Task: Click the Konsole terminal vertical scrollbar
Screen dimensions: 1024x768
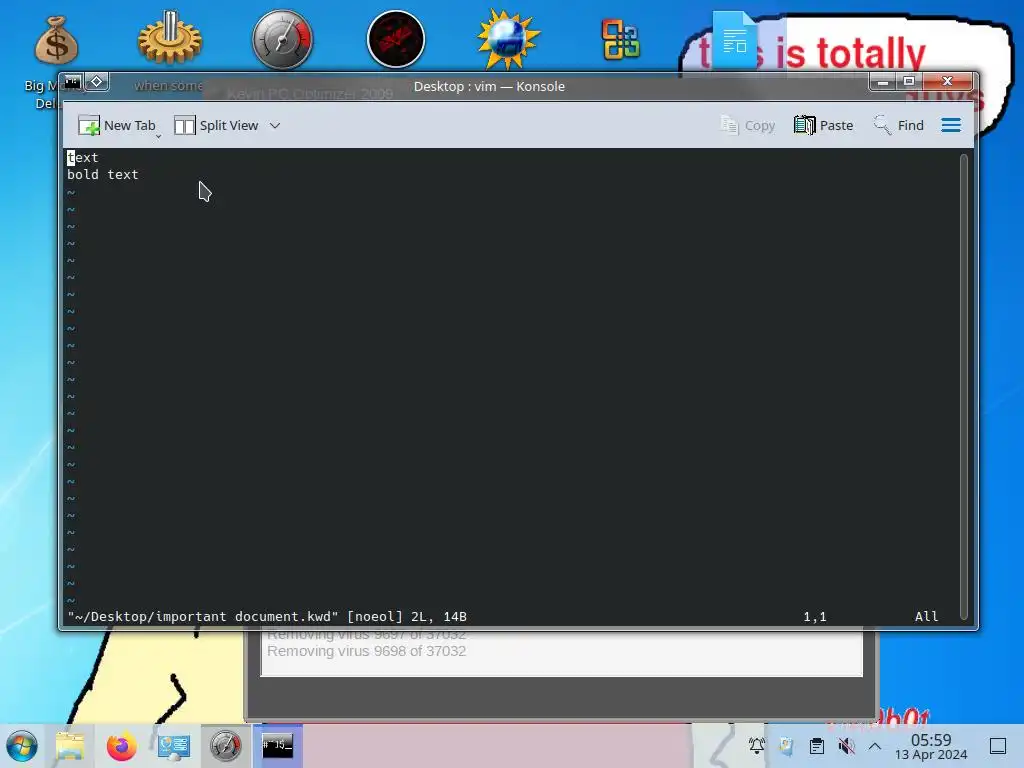Action: point(963,386)
